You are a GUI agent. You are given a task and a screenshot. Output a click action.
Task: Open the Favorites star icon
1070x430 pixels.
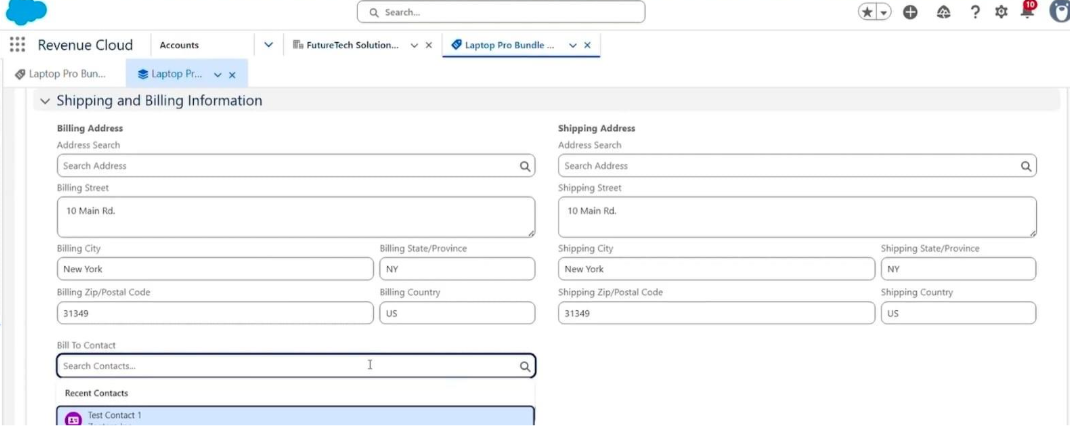pyautogui.click(x=867, y=12)
